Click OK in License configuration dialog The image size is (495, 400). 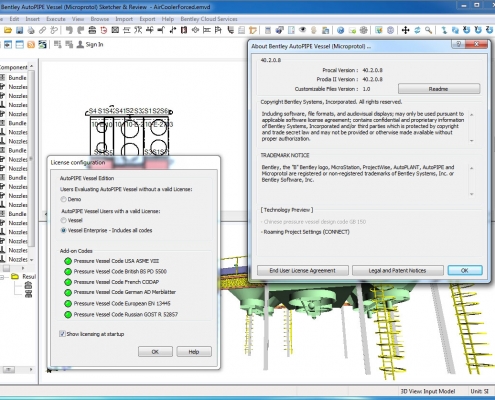(x=155, y=352)
